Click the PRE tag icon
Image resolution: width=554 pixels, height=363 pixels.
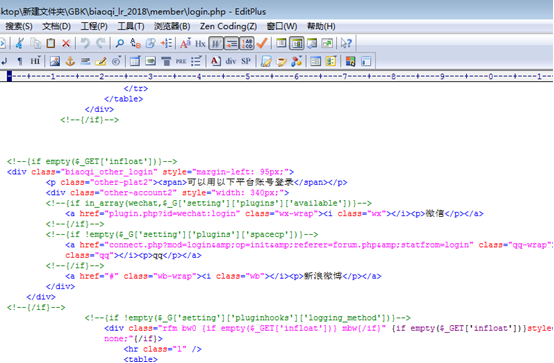click(x=181, y=61)
